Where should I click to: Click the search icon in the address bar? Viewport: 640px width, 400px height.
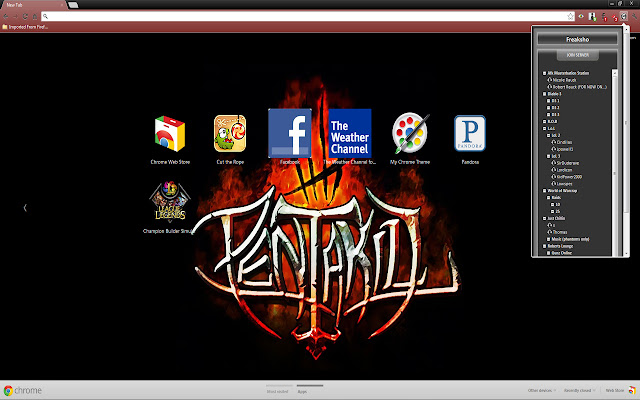click(45, 16)
